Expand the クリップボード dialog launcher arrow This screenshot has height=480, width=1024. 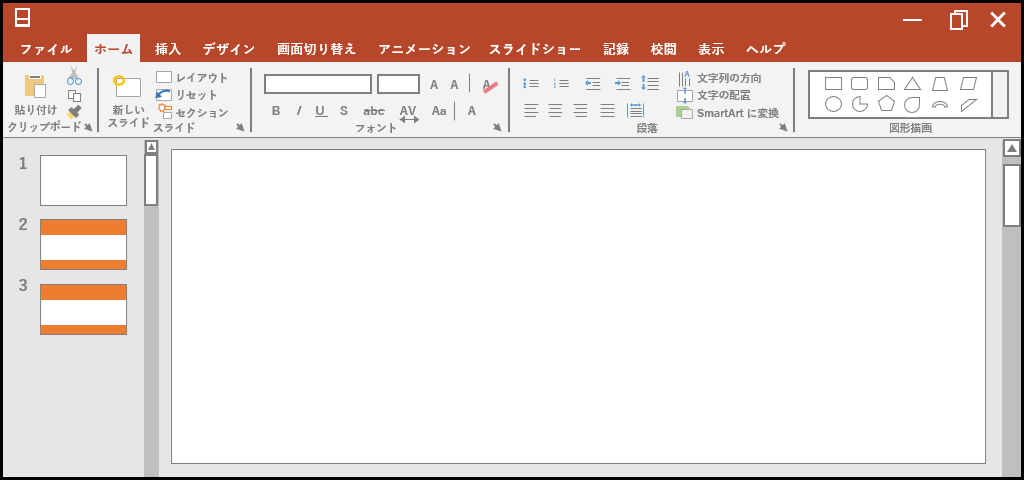point(88,127)
